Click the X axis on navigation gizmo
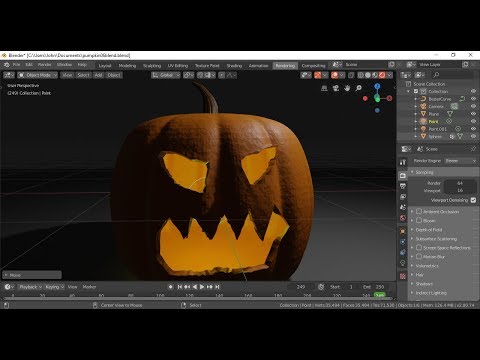Screen dimensions: 480x360 pyautogui.click(x=389, y=98)
